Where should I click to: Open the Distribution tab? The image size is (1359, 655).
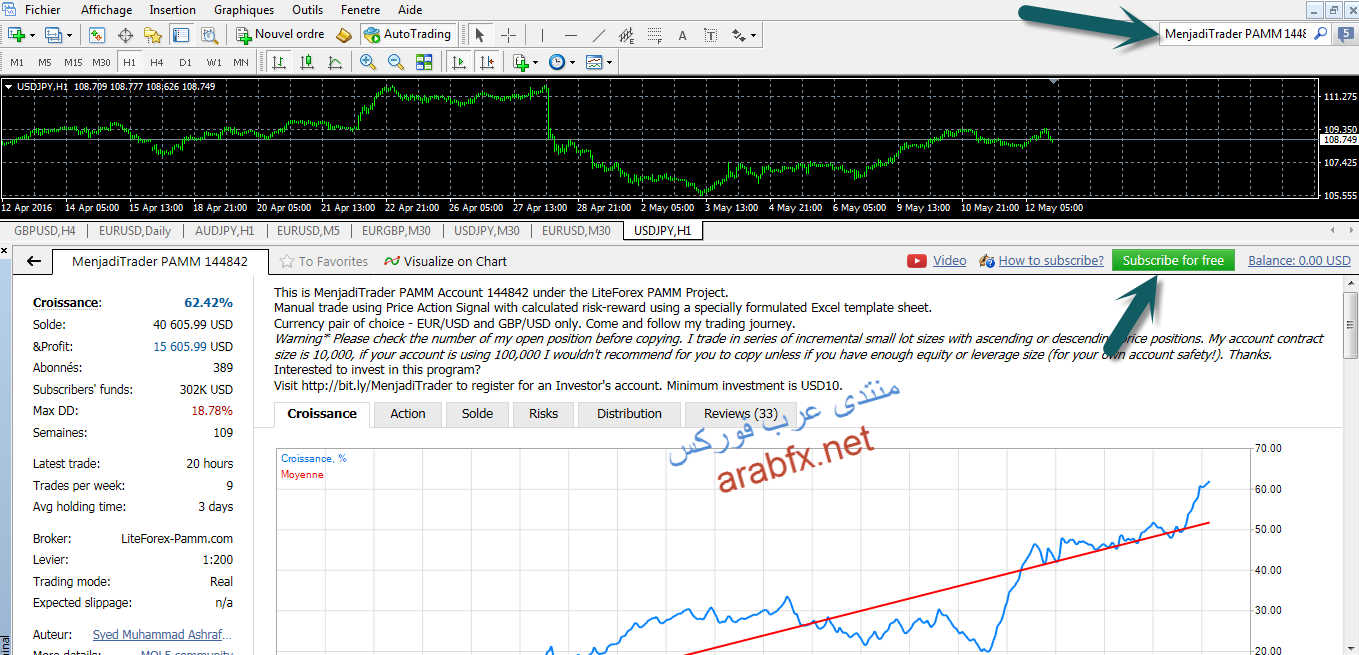click(x=629, y=414)
